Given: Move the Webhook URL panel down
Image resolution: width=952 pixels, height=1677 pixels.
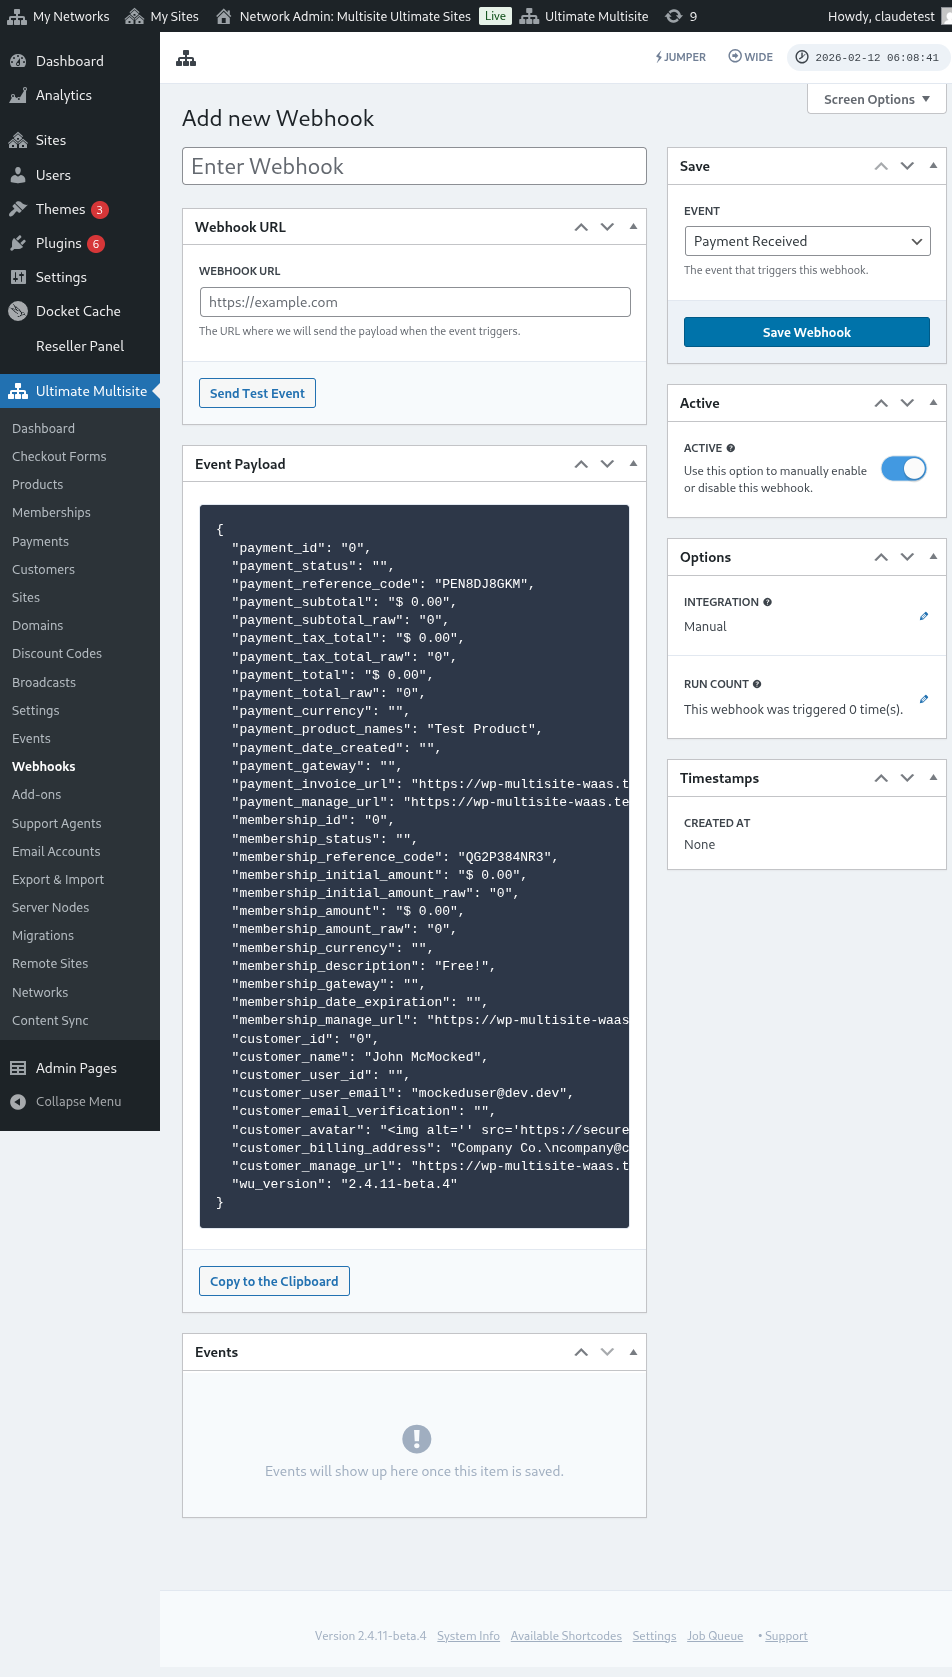Looking at the screenshot, I should coord(607,227).
